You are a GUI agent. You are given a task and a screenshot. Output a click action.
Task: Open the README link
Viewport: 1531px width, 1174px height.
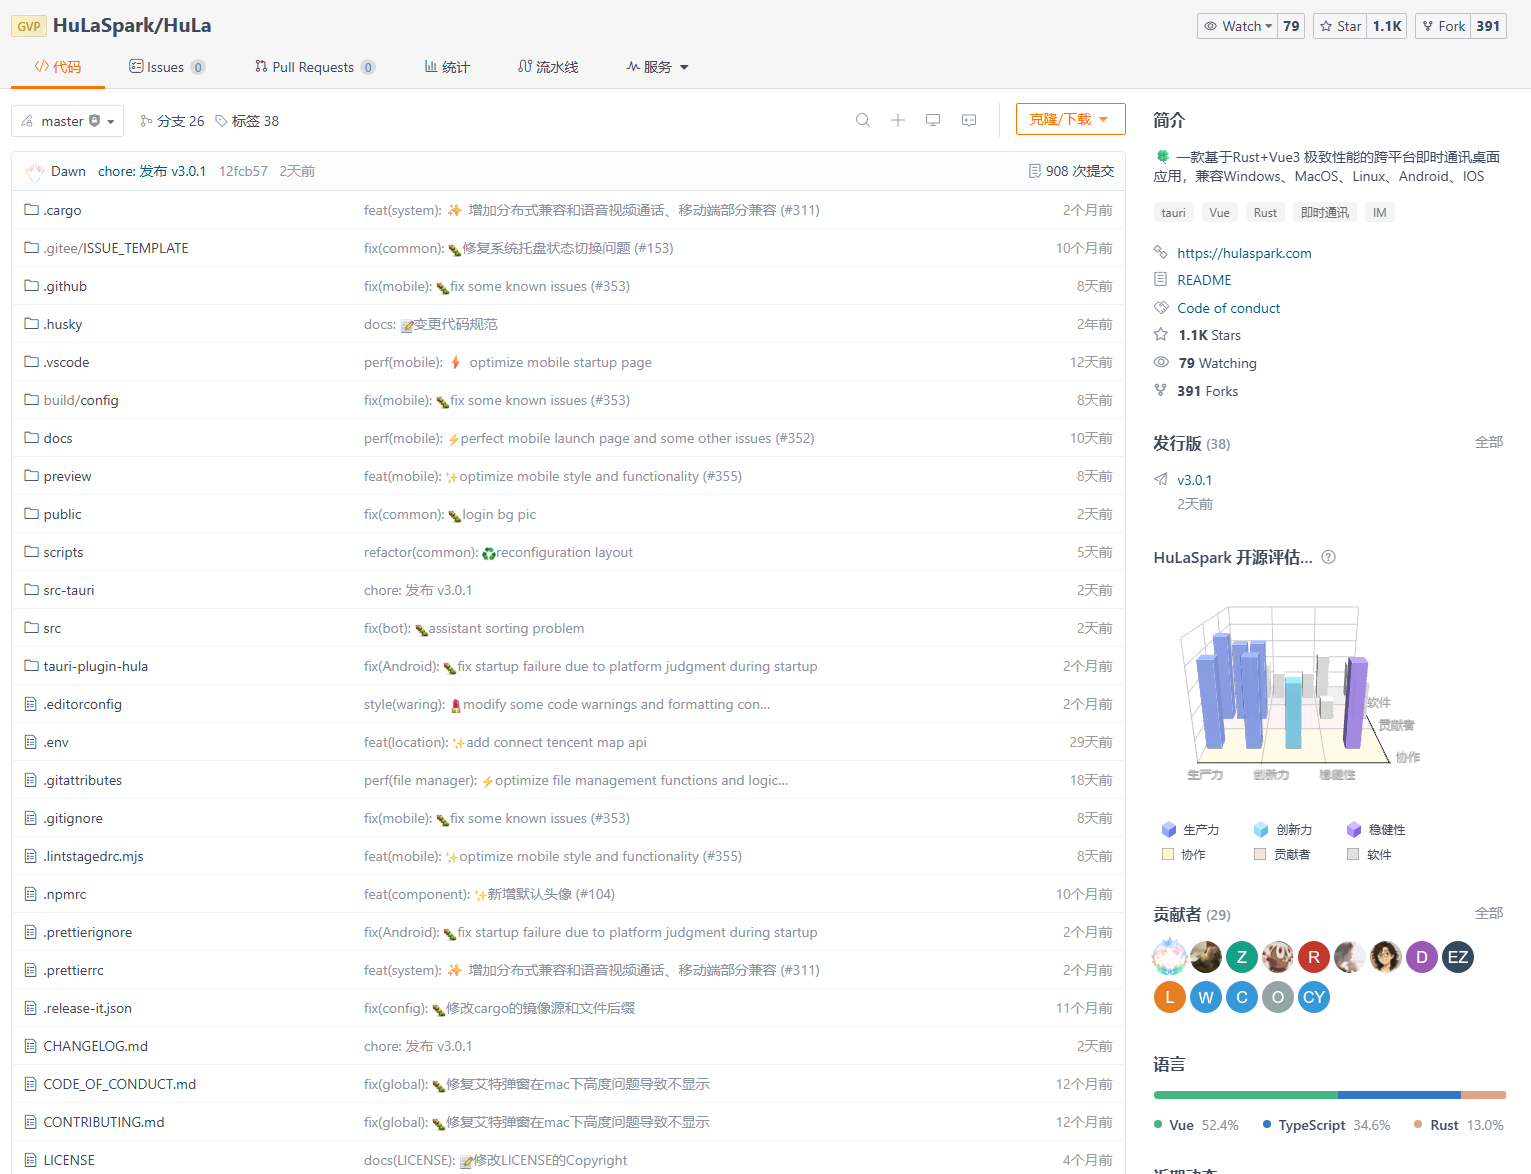(1204, 280)
